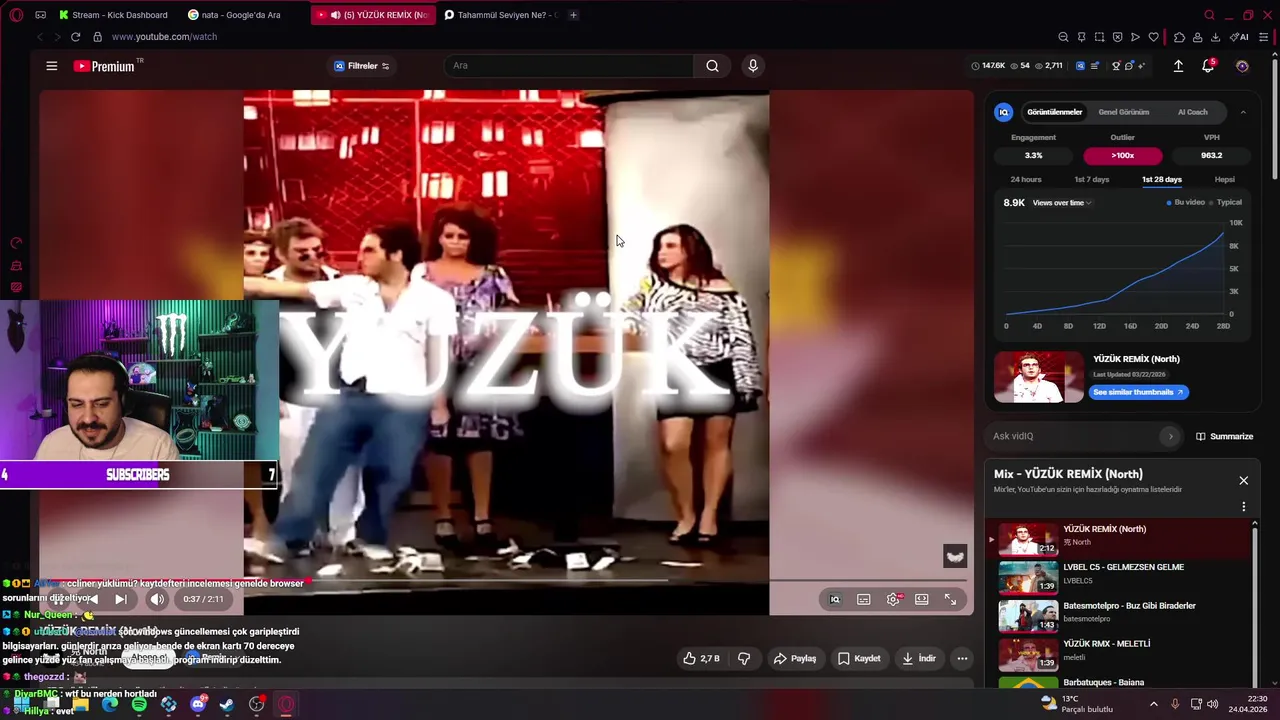Switch to the AI Coach tab
The image size is (1280, 720).
(1192, 112)
